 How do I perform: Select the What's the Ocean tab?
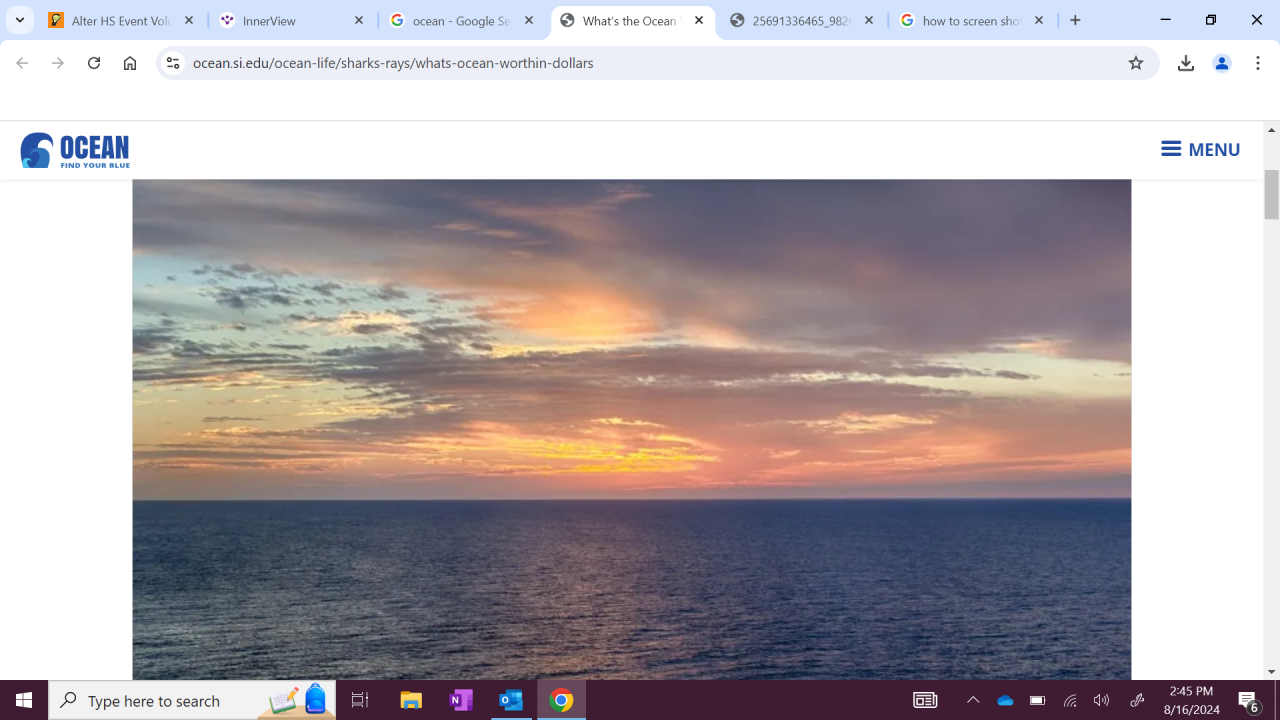(x=633, y=20)
